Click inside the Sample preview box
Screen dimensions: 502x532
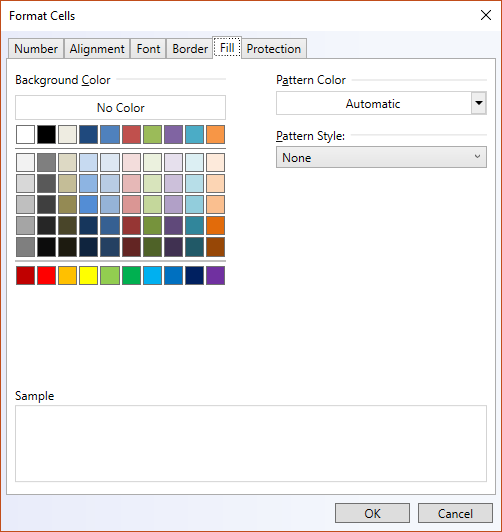click(251, 443)
